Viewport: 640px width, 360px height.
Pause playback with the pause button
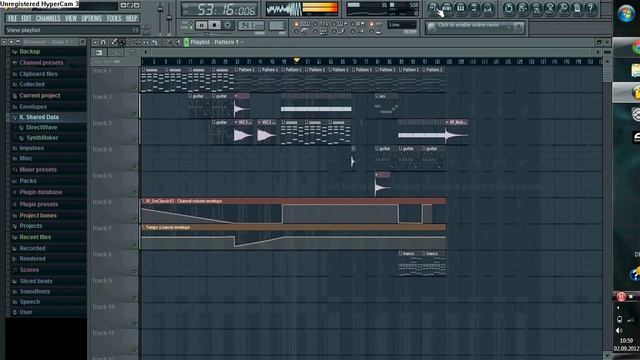click(201, 25)
